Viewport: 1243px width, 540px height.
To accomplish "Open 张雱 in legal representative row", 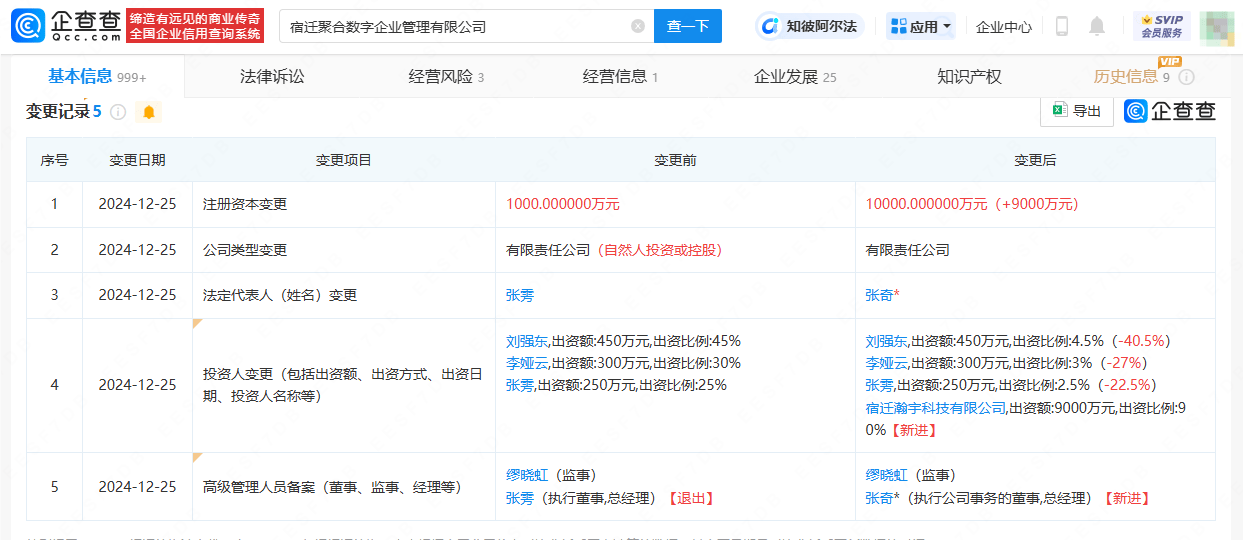I will pos(520,295).
